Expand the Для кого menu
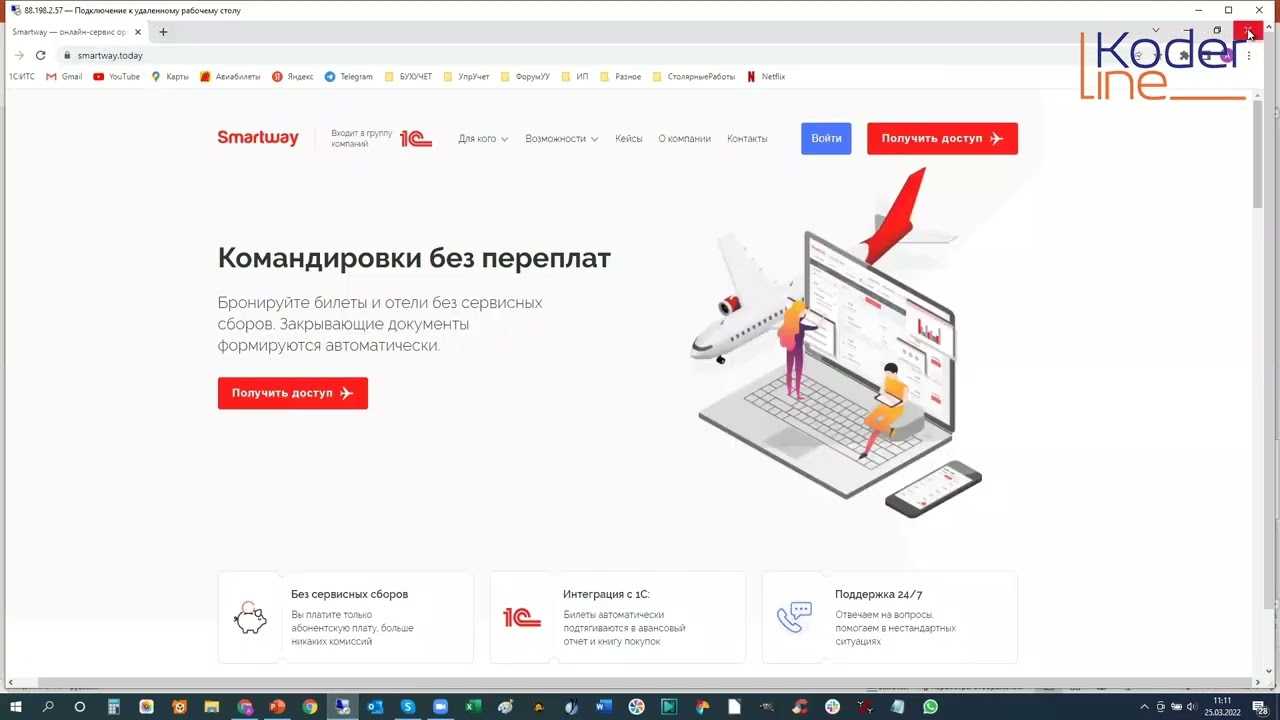Viewport: 1280px width, 720px height. (x=483, y=139)
